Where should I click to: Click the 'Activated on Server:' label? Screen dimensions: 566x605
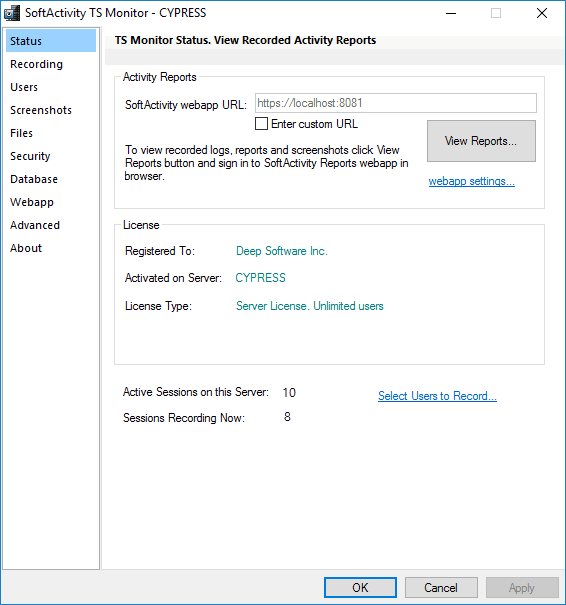(x=173, y=278)
